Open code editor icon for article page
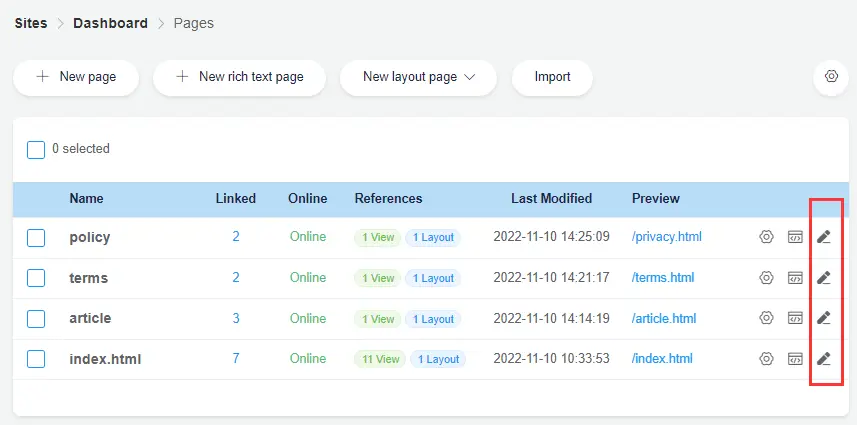The width and height of the screenshot is (857, 425). 795,318
